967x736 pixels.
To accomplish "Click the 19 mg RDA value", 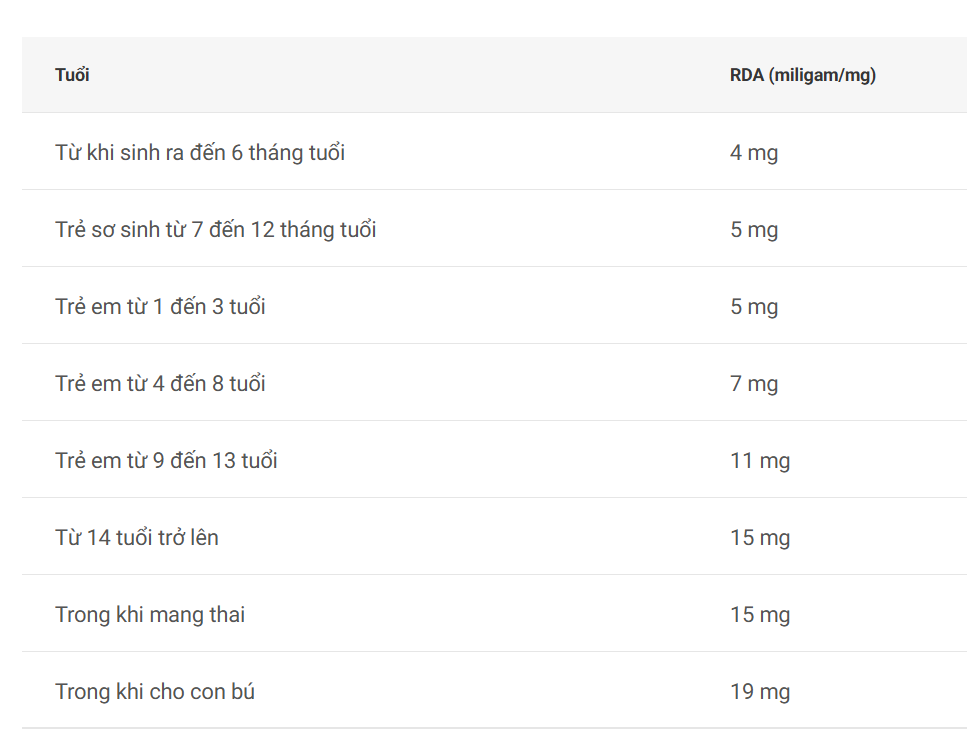I will pyautogui.click(x=759, y=692).
